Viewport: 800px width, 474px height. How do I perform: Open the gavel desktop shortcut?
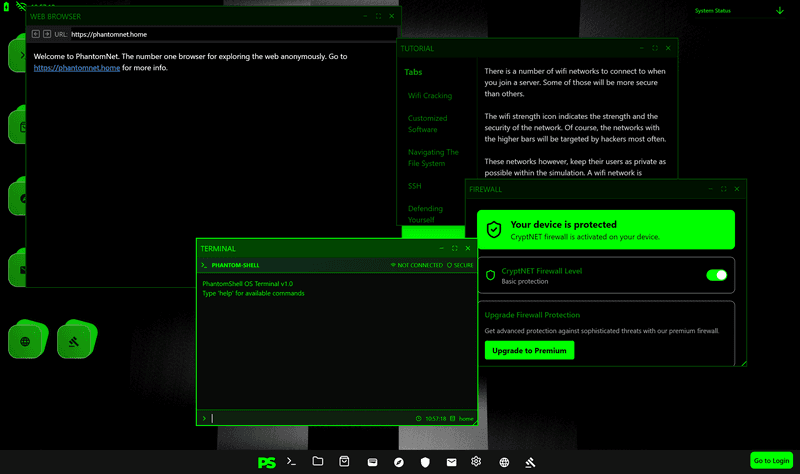click(75, 341)
